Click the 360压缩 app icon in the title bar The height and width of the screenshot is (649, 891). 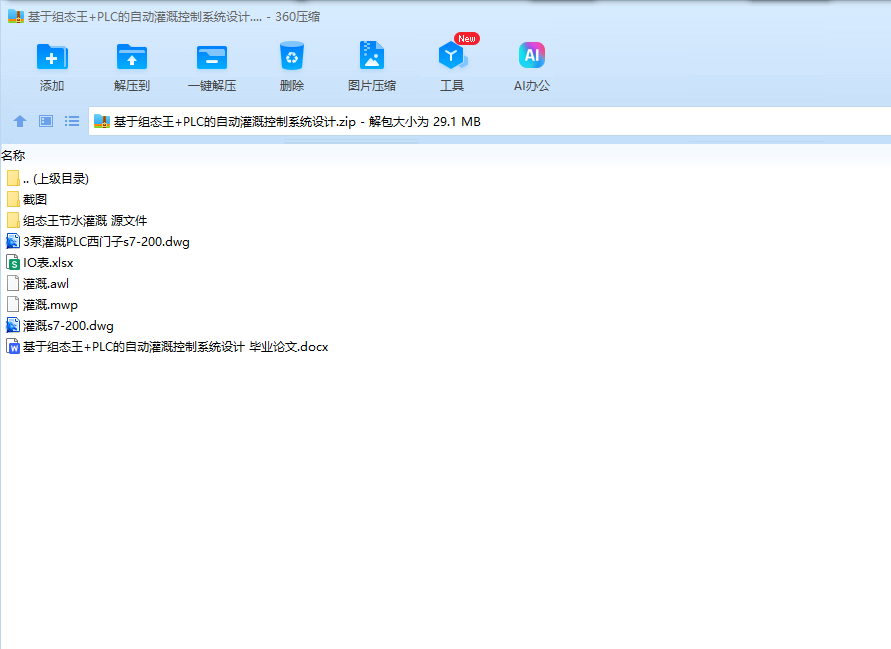click(16, 16)
